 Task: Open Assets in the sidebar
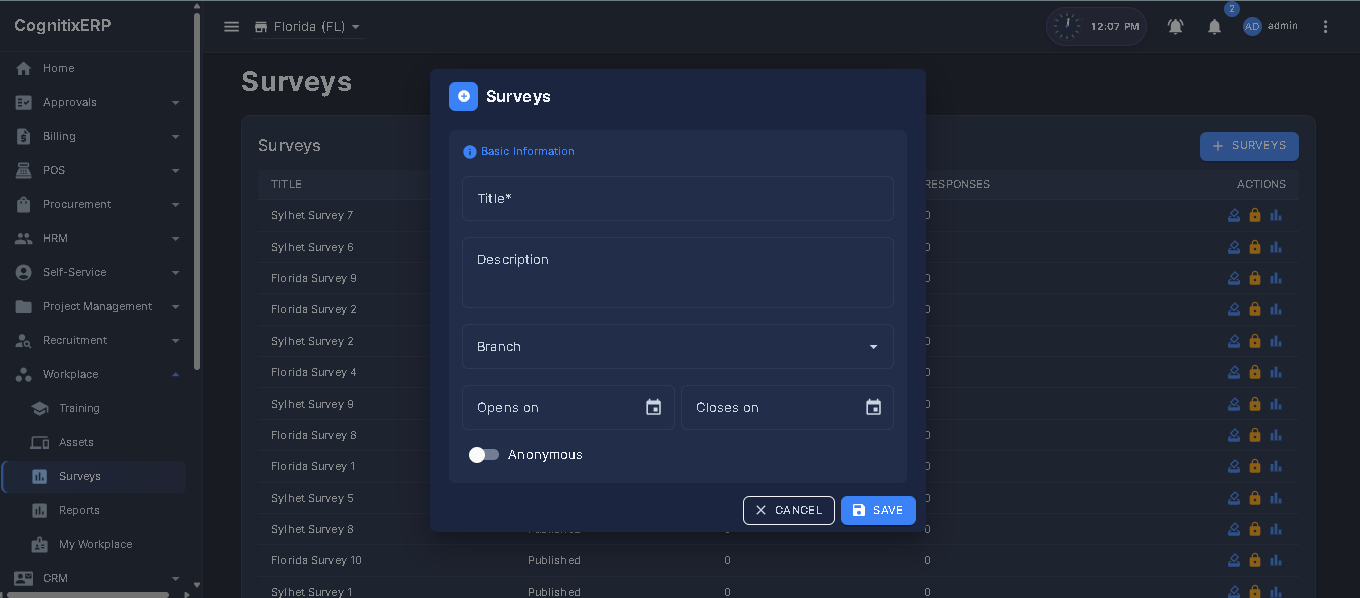click(x=94, y=442)
